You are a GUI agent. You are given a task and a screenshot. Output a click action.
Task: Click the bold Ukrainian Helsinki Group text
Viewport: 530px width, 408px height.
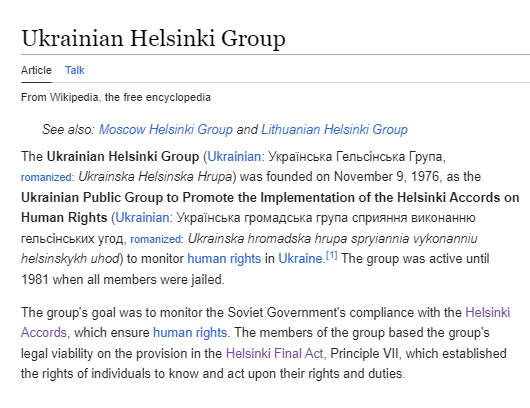(x=123, y=157)
